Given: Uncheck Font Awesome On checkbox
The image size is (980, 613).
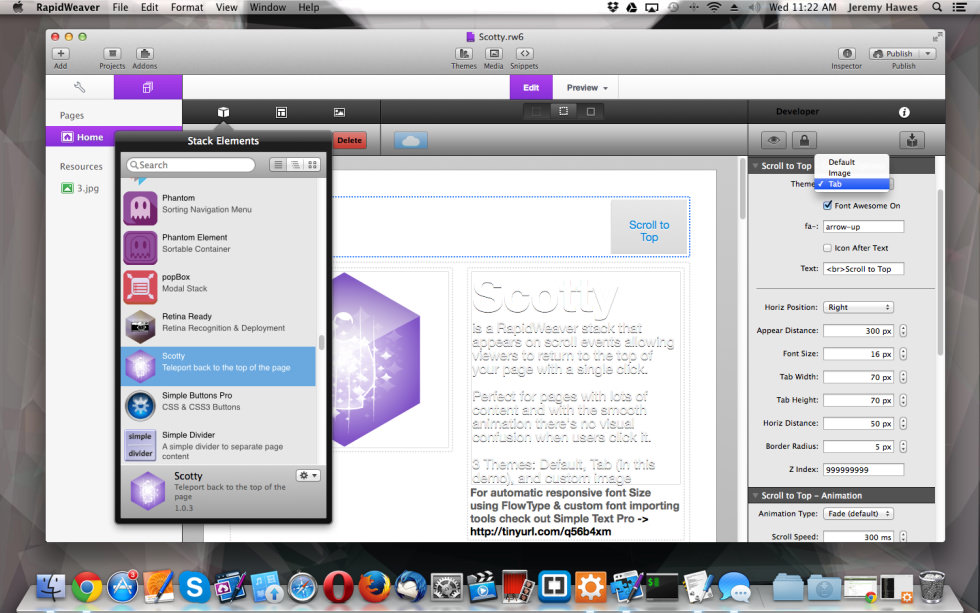Looking at the screenshot, I should click(x=828, y=206).
